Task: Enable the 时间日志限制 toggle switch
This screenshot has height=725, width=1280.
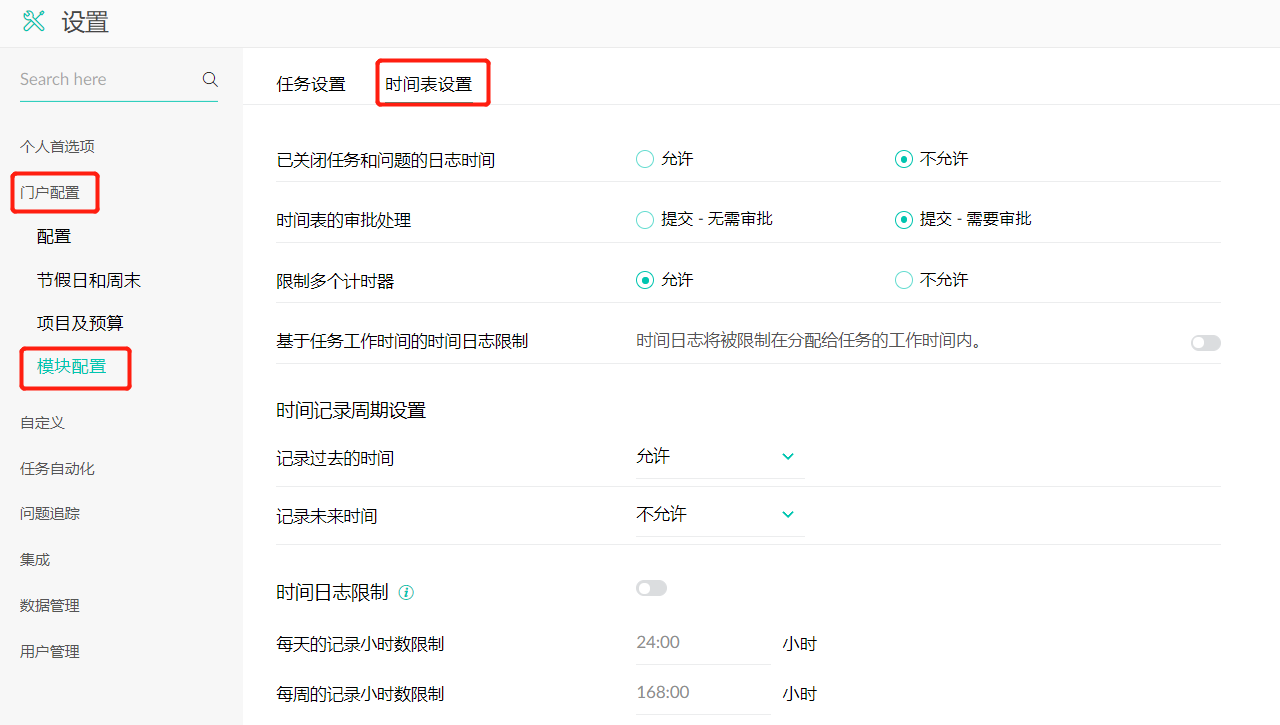Action: coord(651,588)
